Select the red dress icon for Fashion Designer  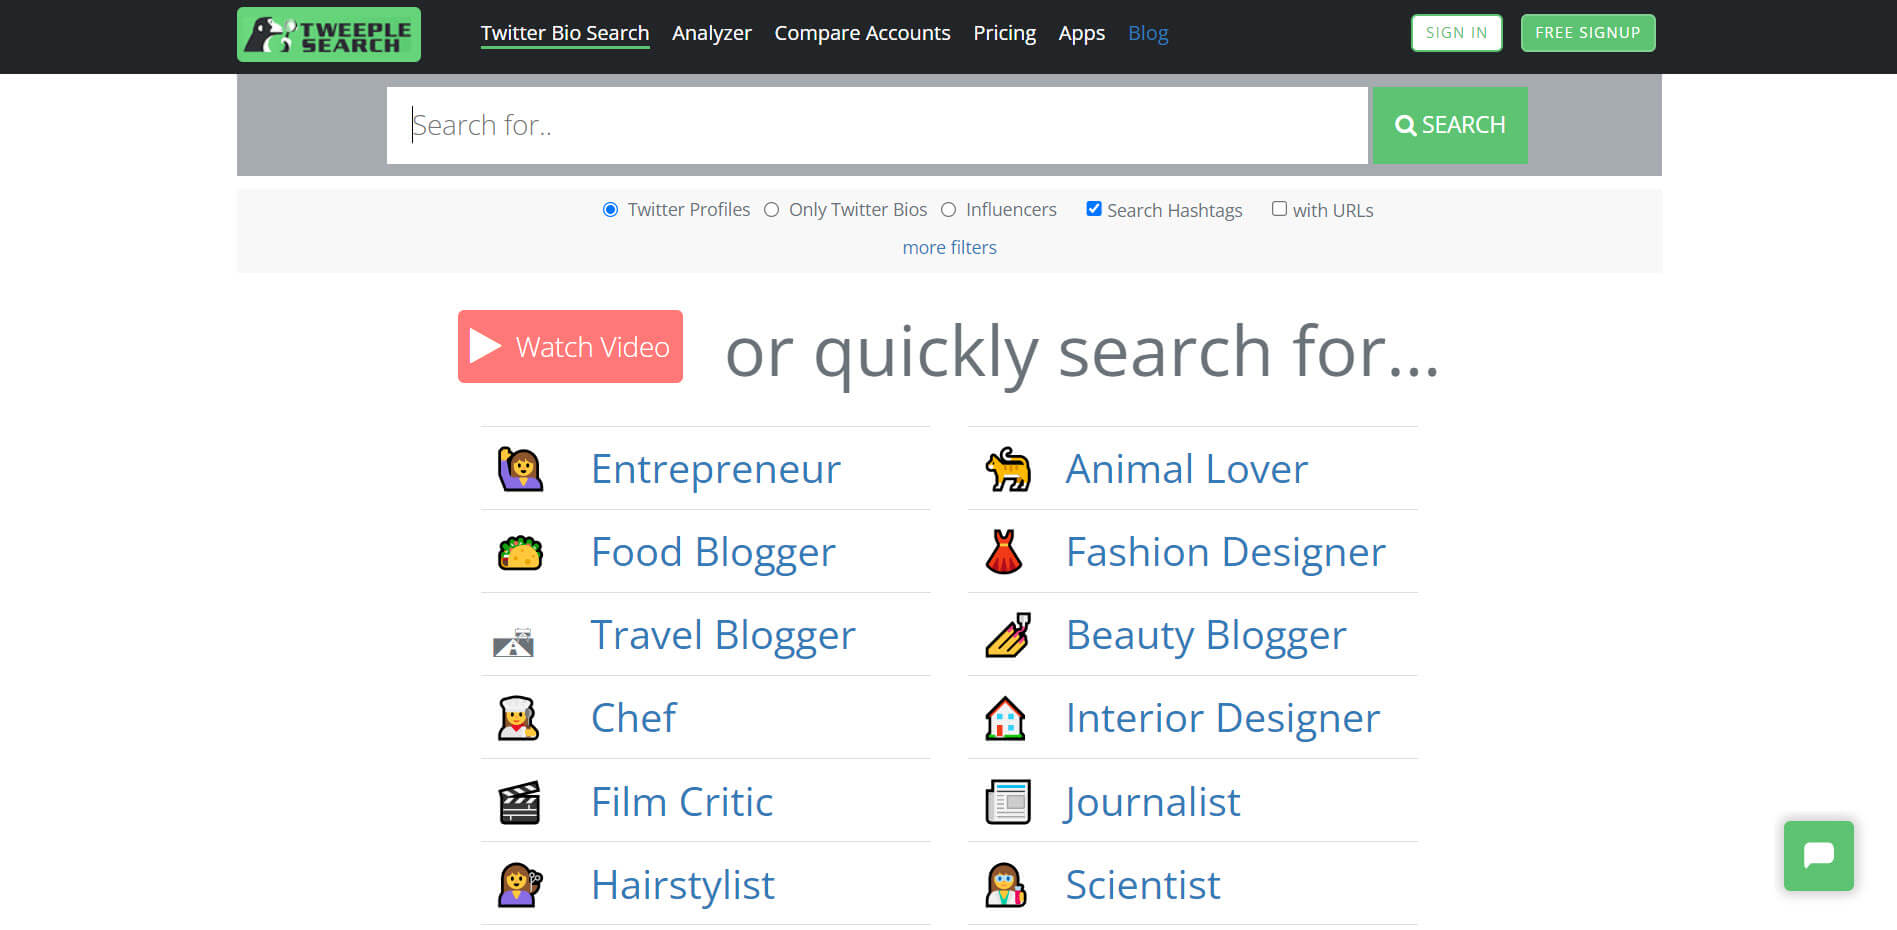tap(1005, 551)
